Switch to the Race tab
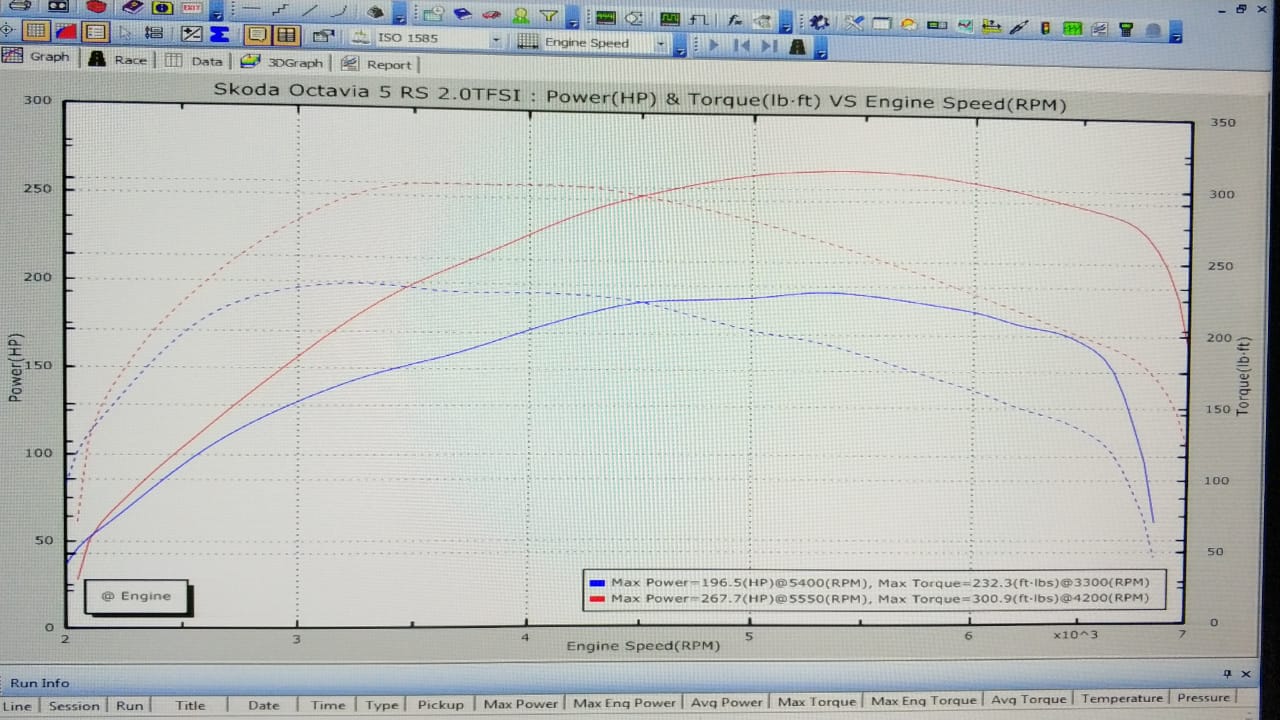This screenshot has height=720, width=1280. coord(118,60)
